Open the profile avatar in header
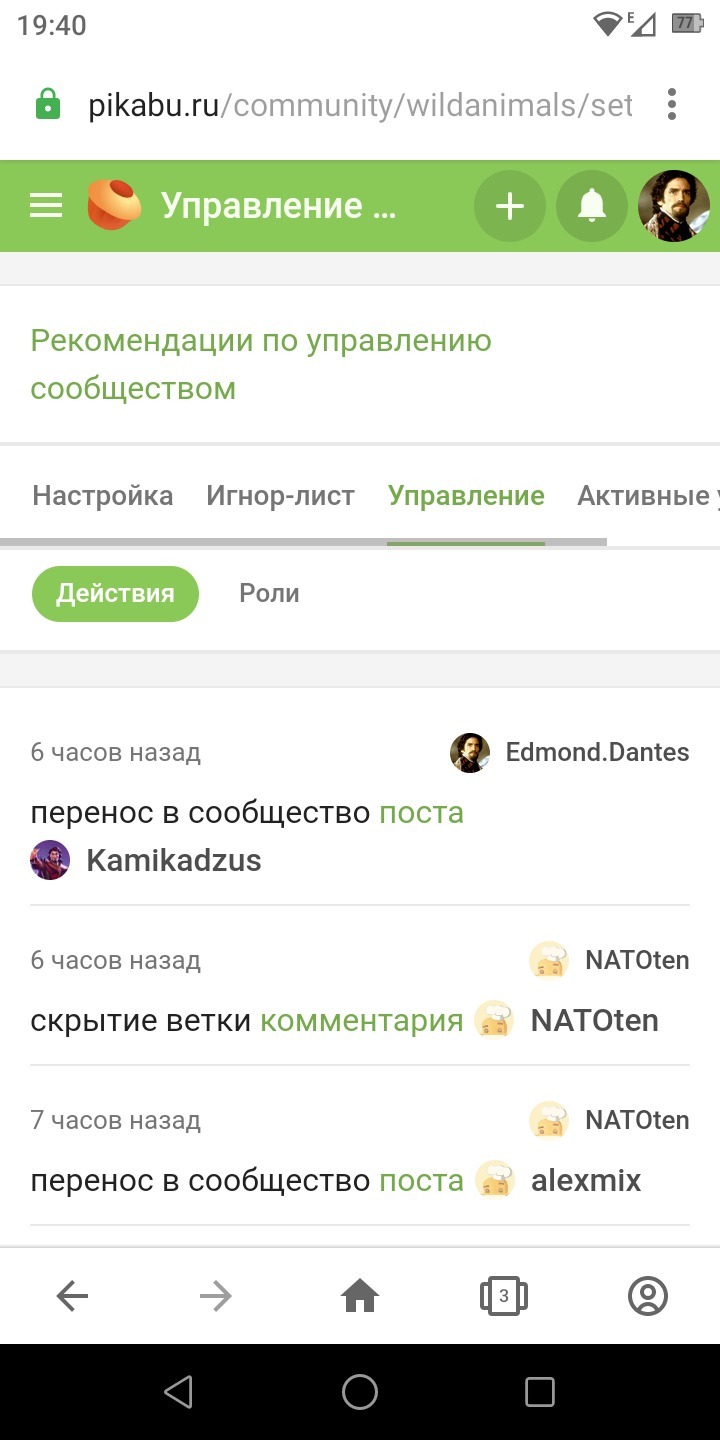Screen dimensions: 720x1440 (x=674, y=206)
